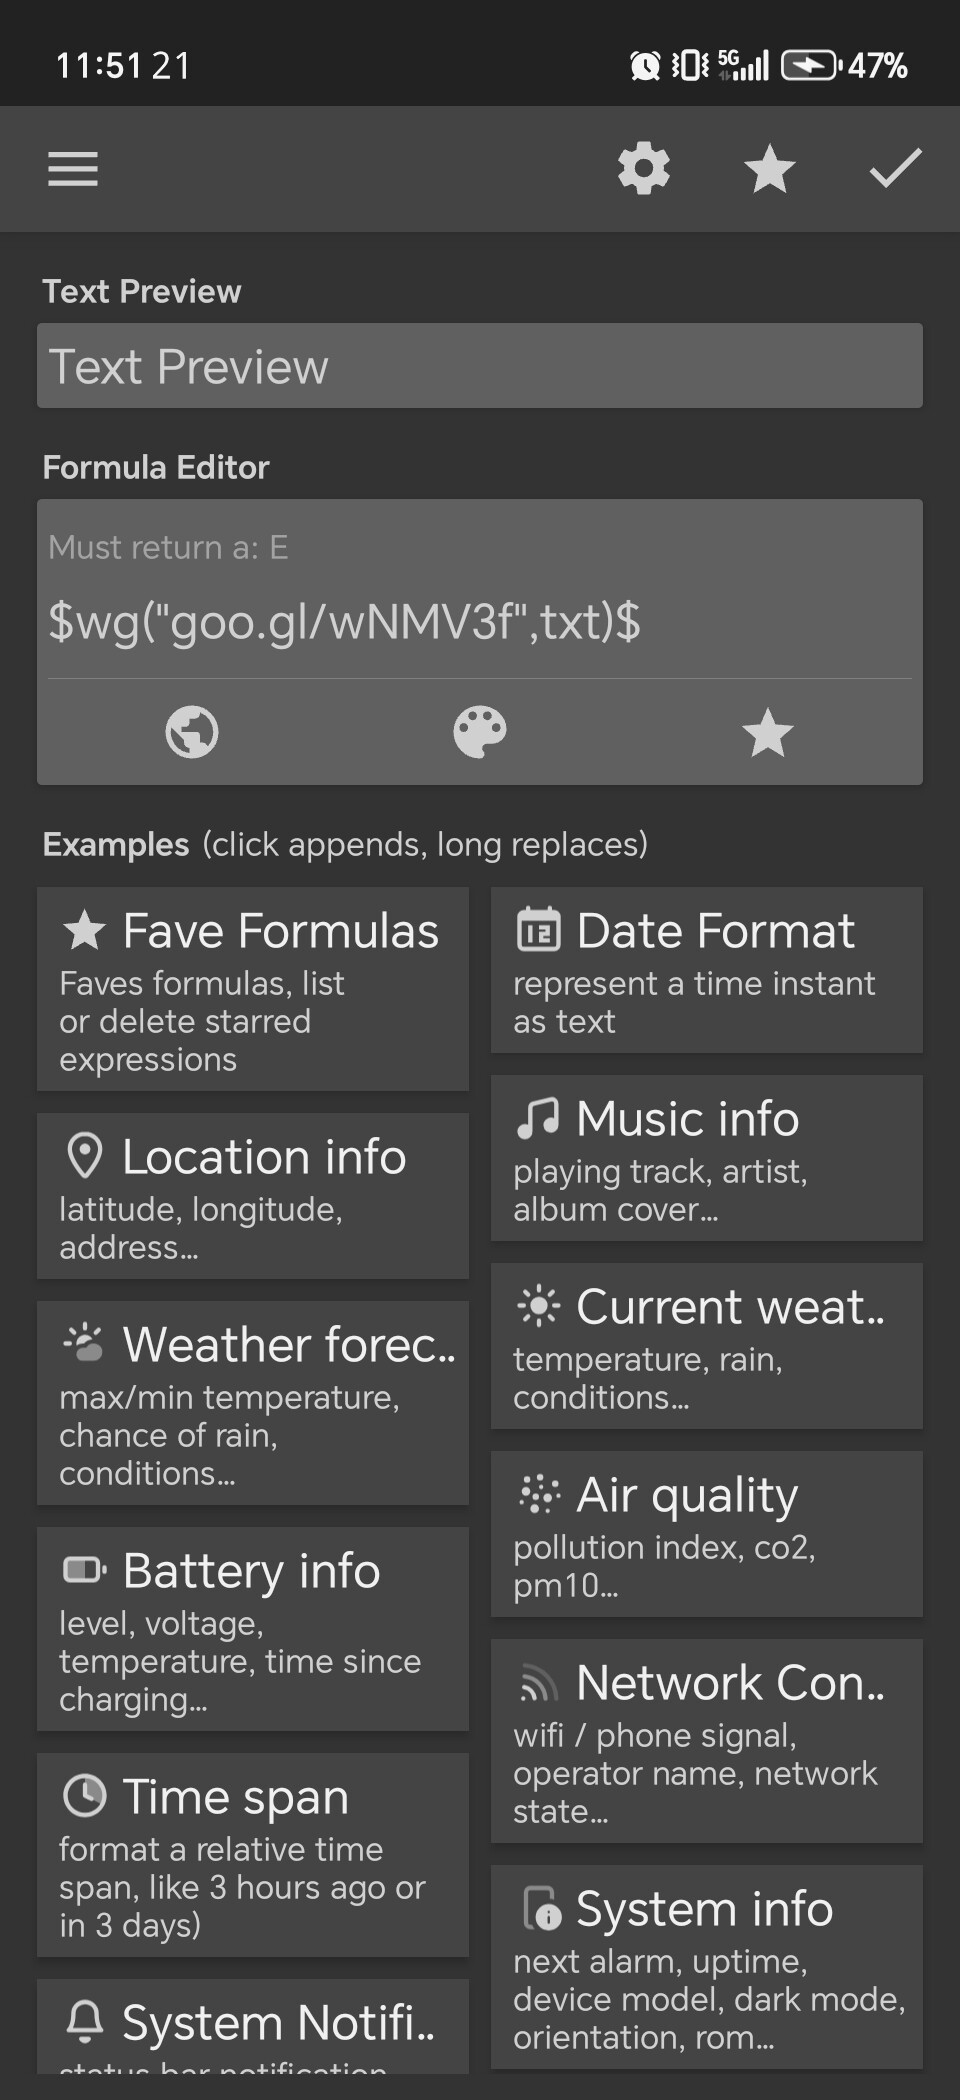Select the Location info example
Viewport: 960px width, 2100px height.
tap(253, 1196)
